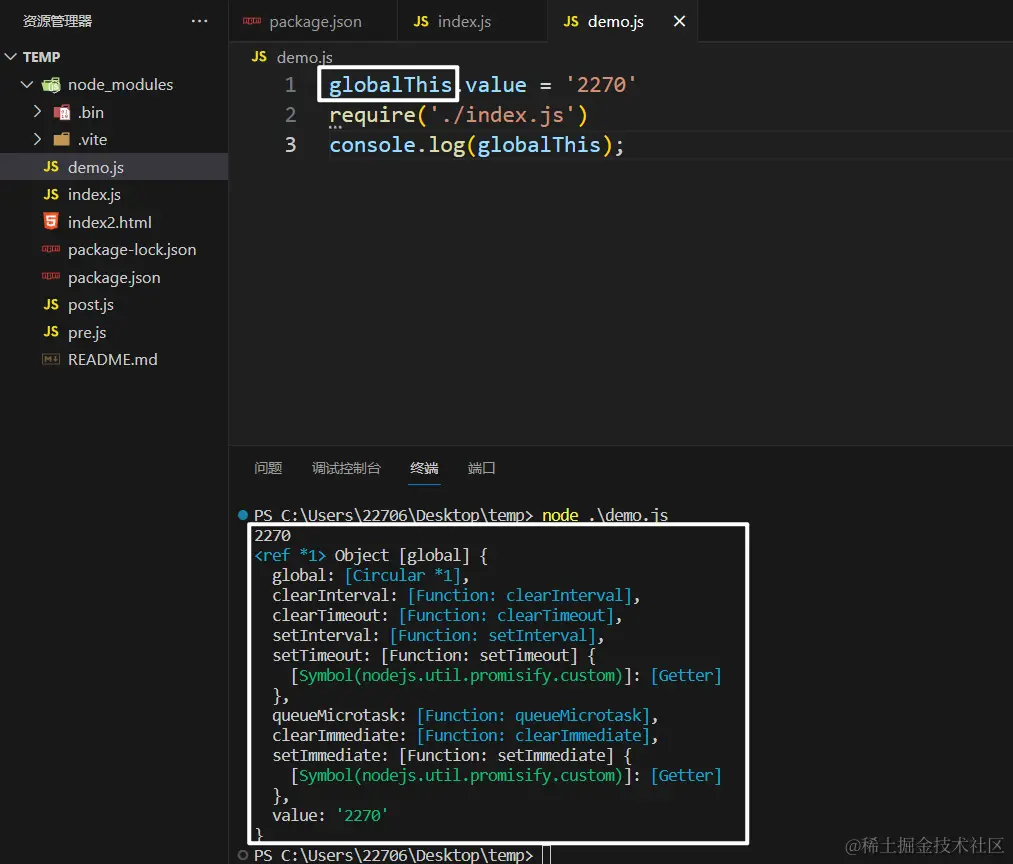Open index.js from the file tree
The image size is (1013, 864).
[x=114, y=195]
